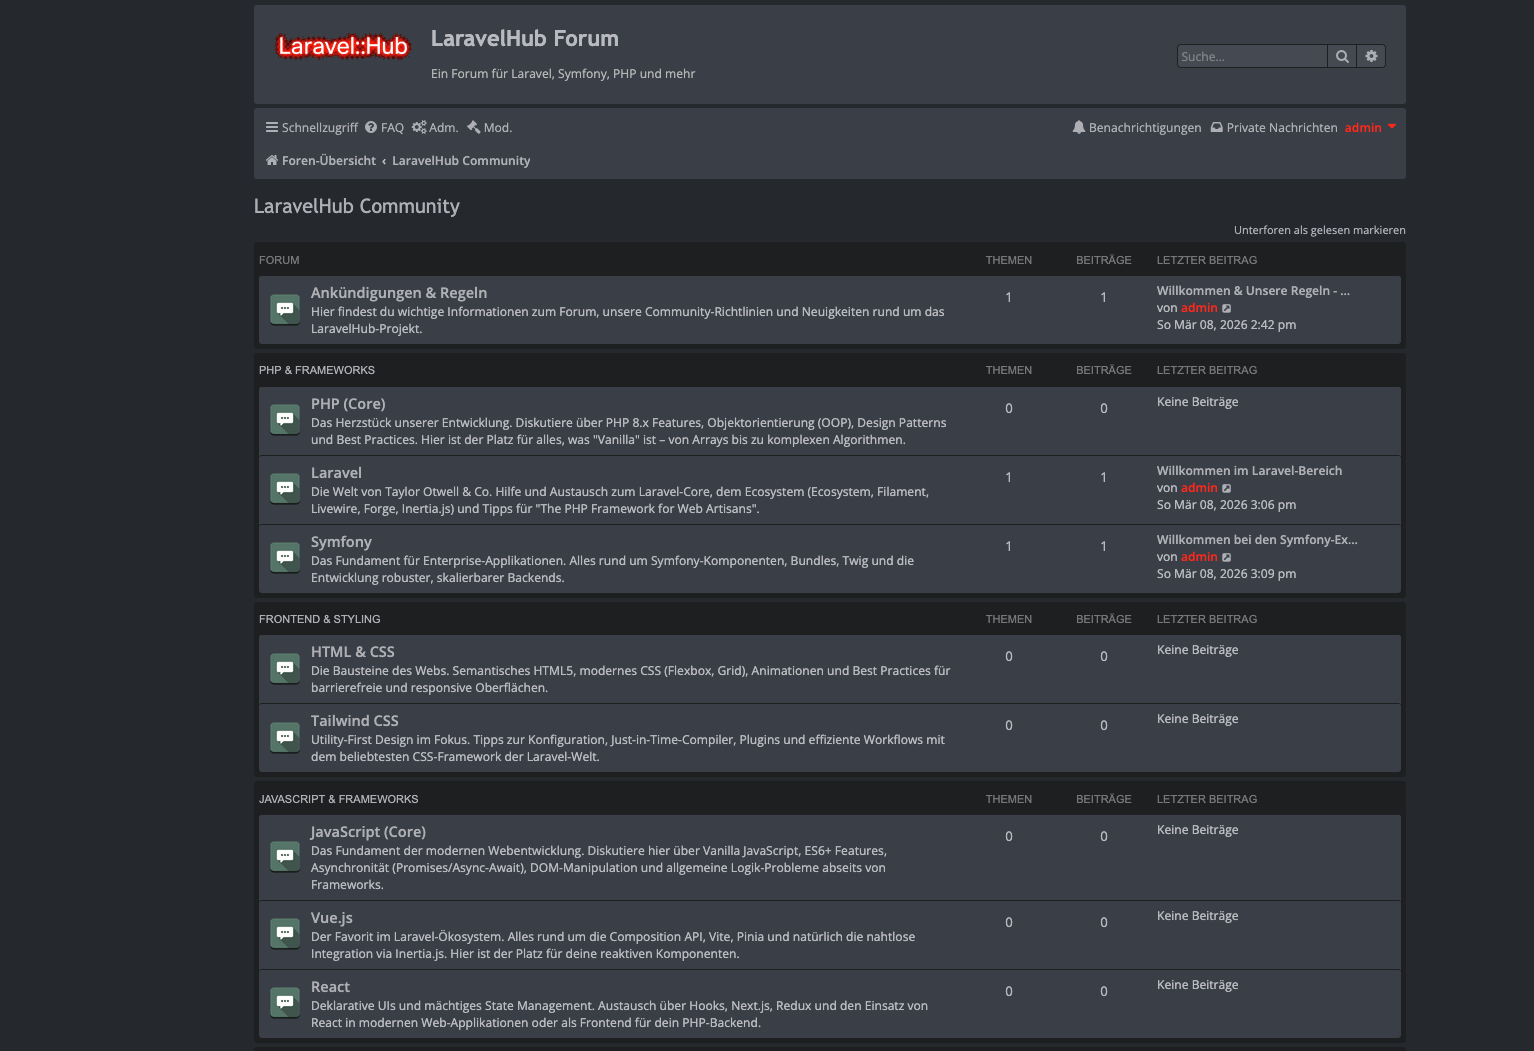Viewport: 1534px width, 1051px height.
Task: Open advanced search via the gear control
Action: click(x=1371, y=56)
